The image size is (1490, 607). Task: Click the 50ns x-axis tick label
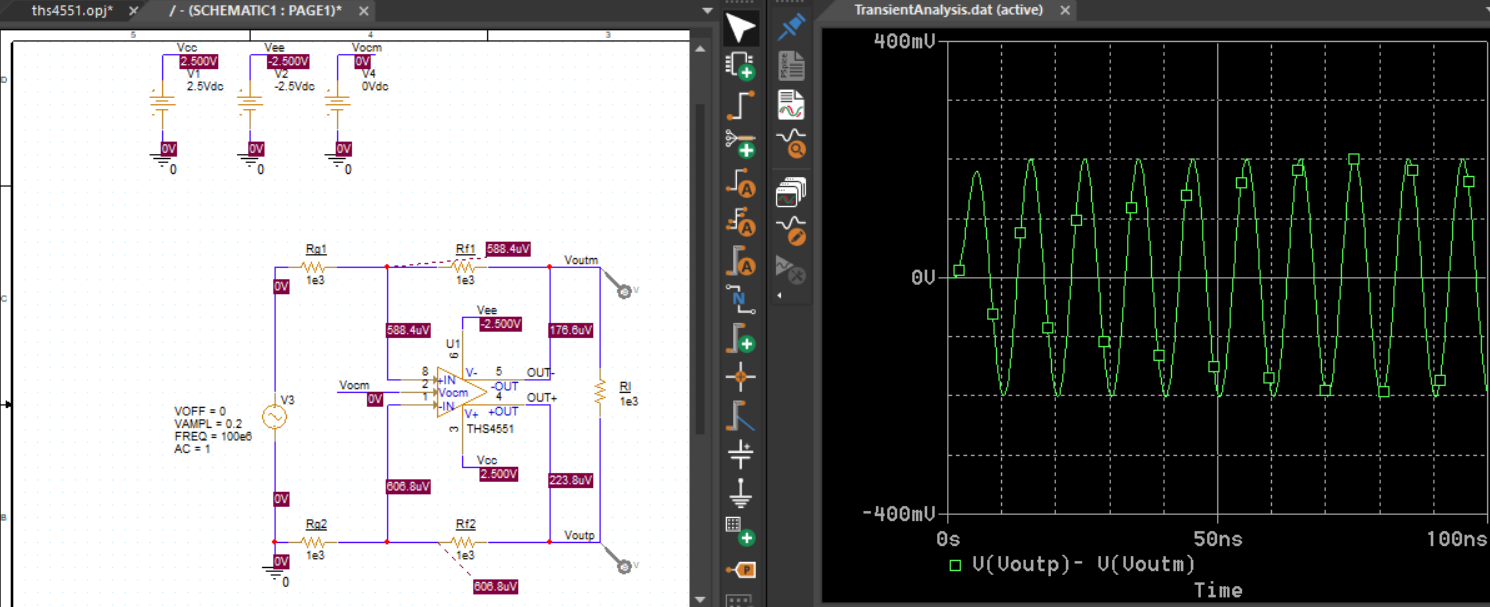pyautogui.click(x=1218, y=539)
